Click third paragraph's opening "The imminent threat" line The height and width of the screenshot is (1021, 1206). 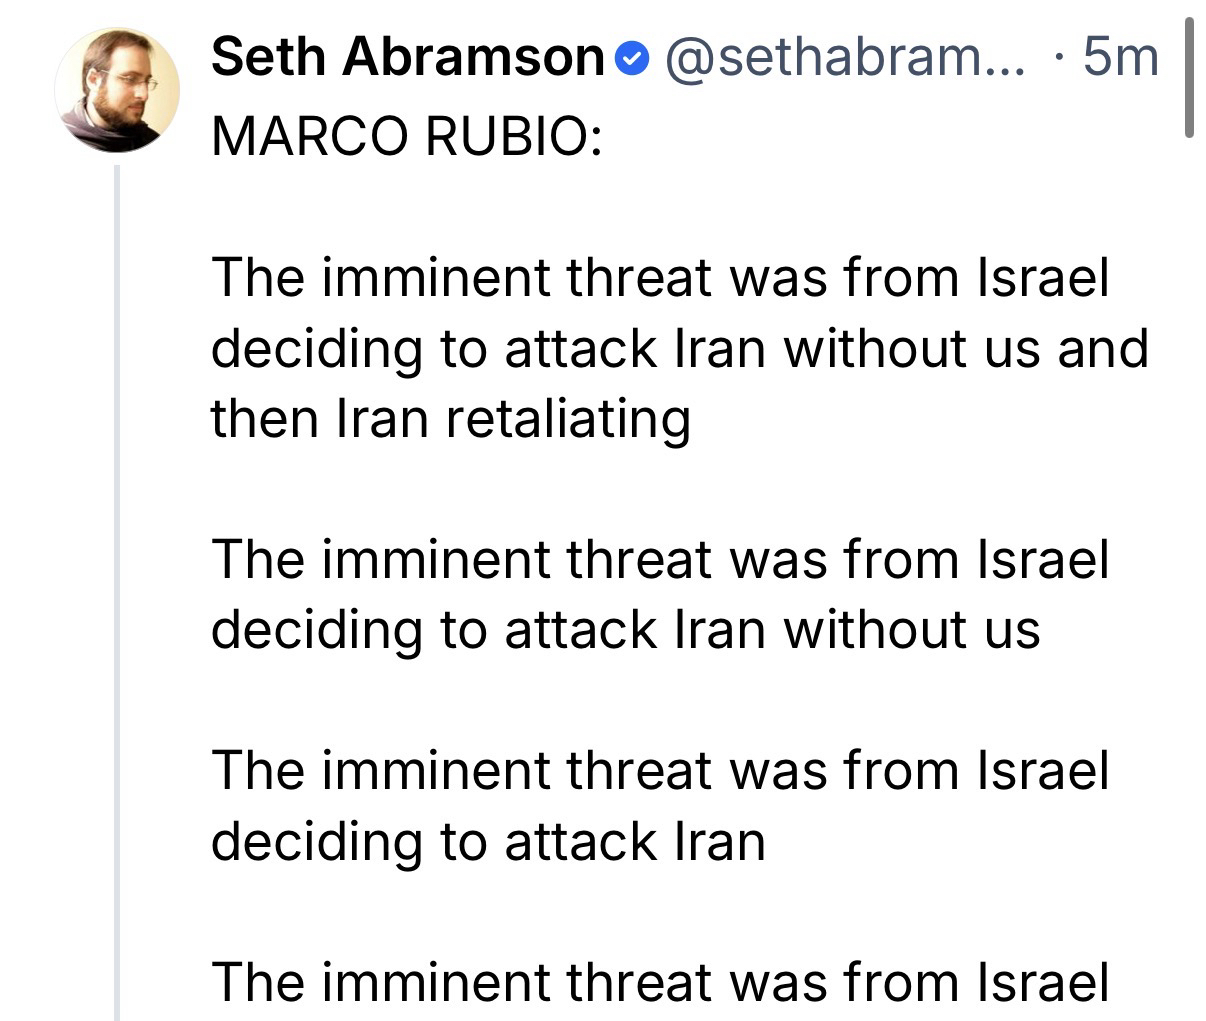(x=660, y=771)
